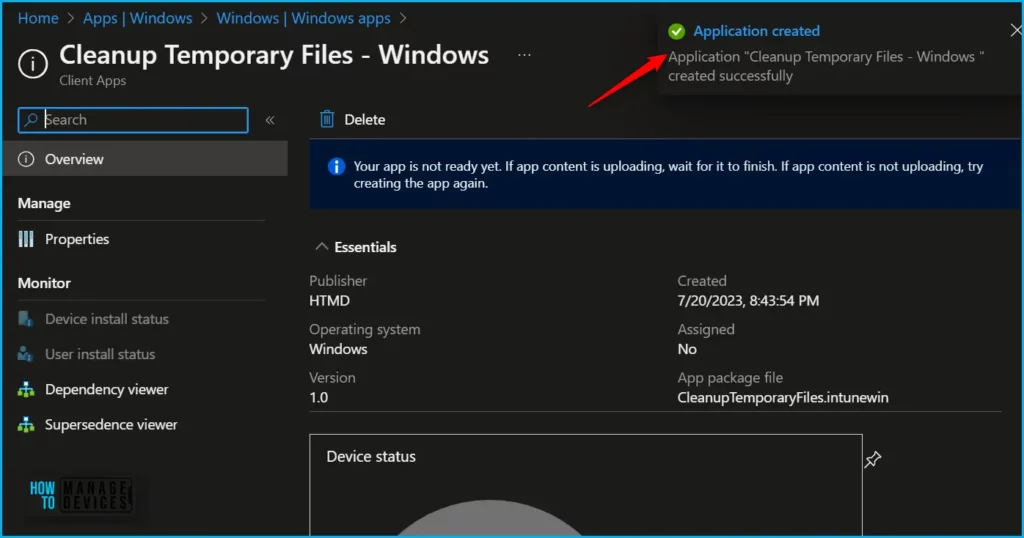The height and width of the screenshot is (538, 1024).
Task: Select the publisher value HTMD
Action: (329, 300)
